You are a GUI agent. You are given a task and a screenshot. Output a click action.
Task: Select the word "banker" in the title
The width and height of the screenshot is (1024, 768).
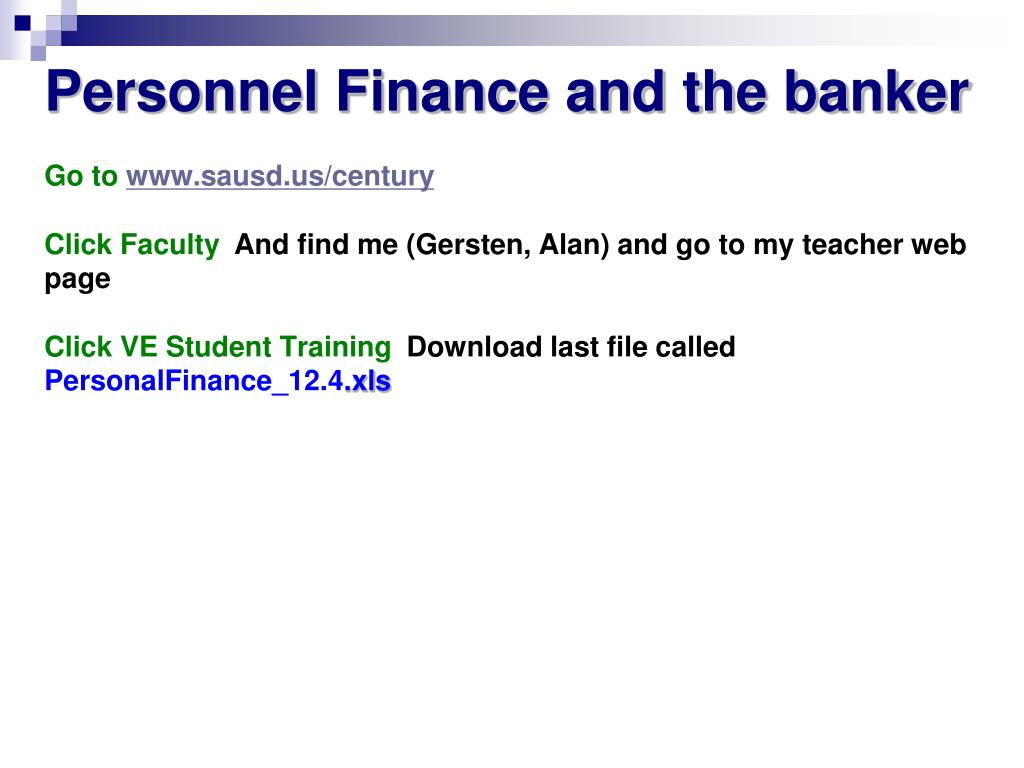(875, 93)
